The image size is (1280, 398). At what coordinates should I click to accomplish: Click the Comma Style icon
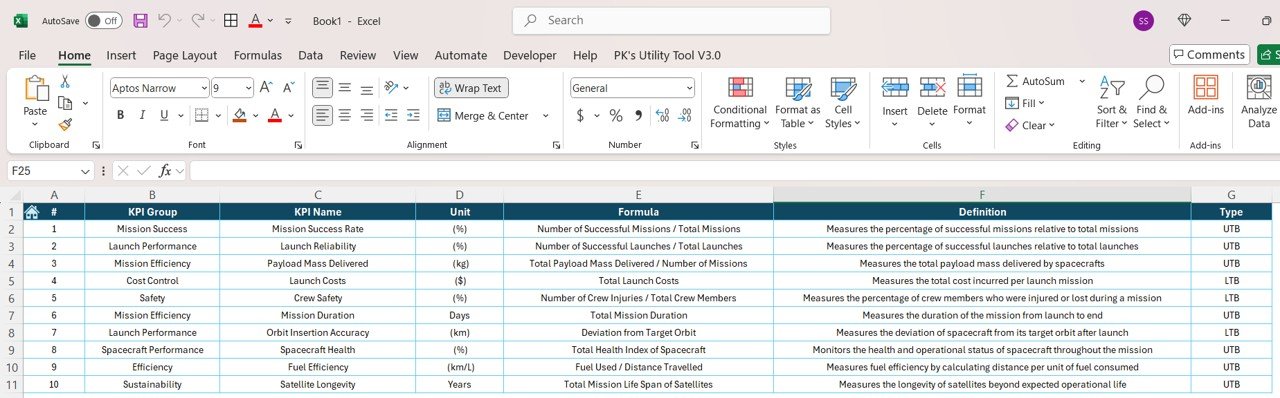point(638,115)
